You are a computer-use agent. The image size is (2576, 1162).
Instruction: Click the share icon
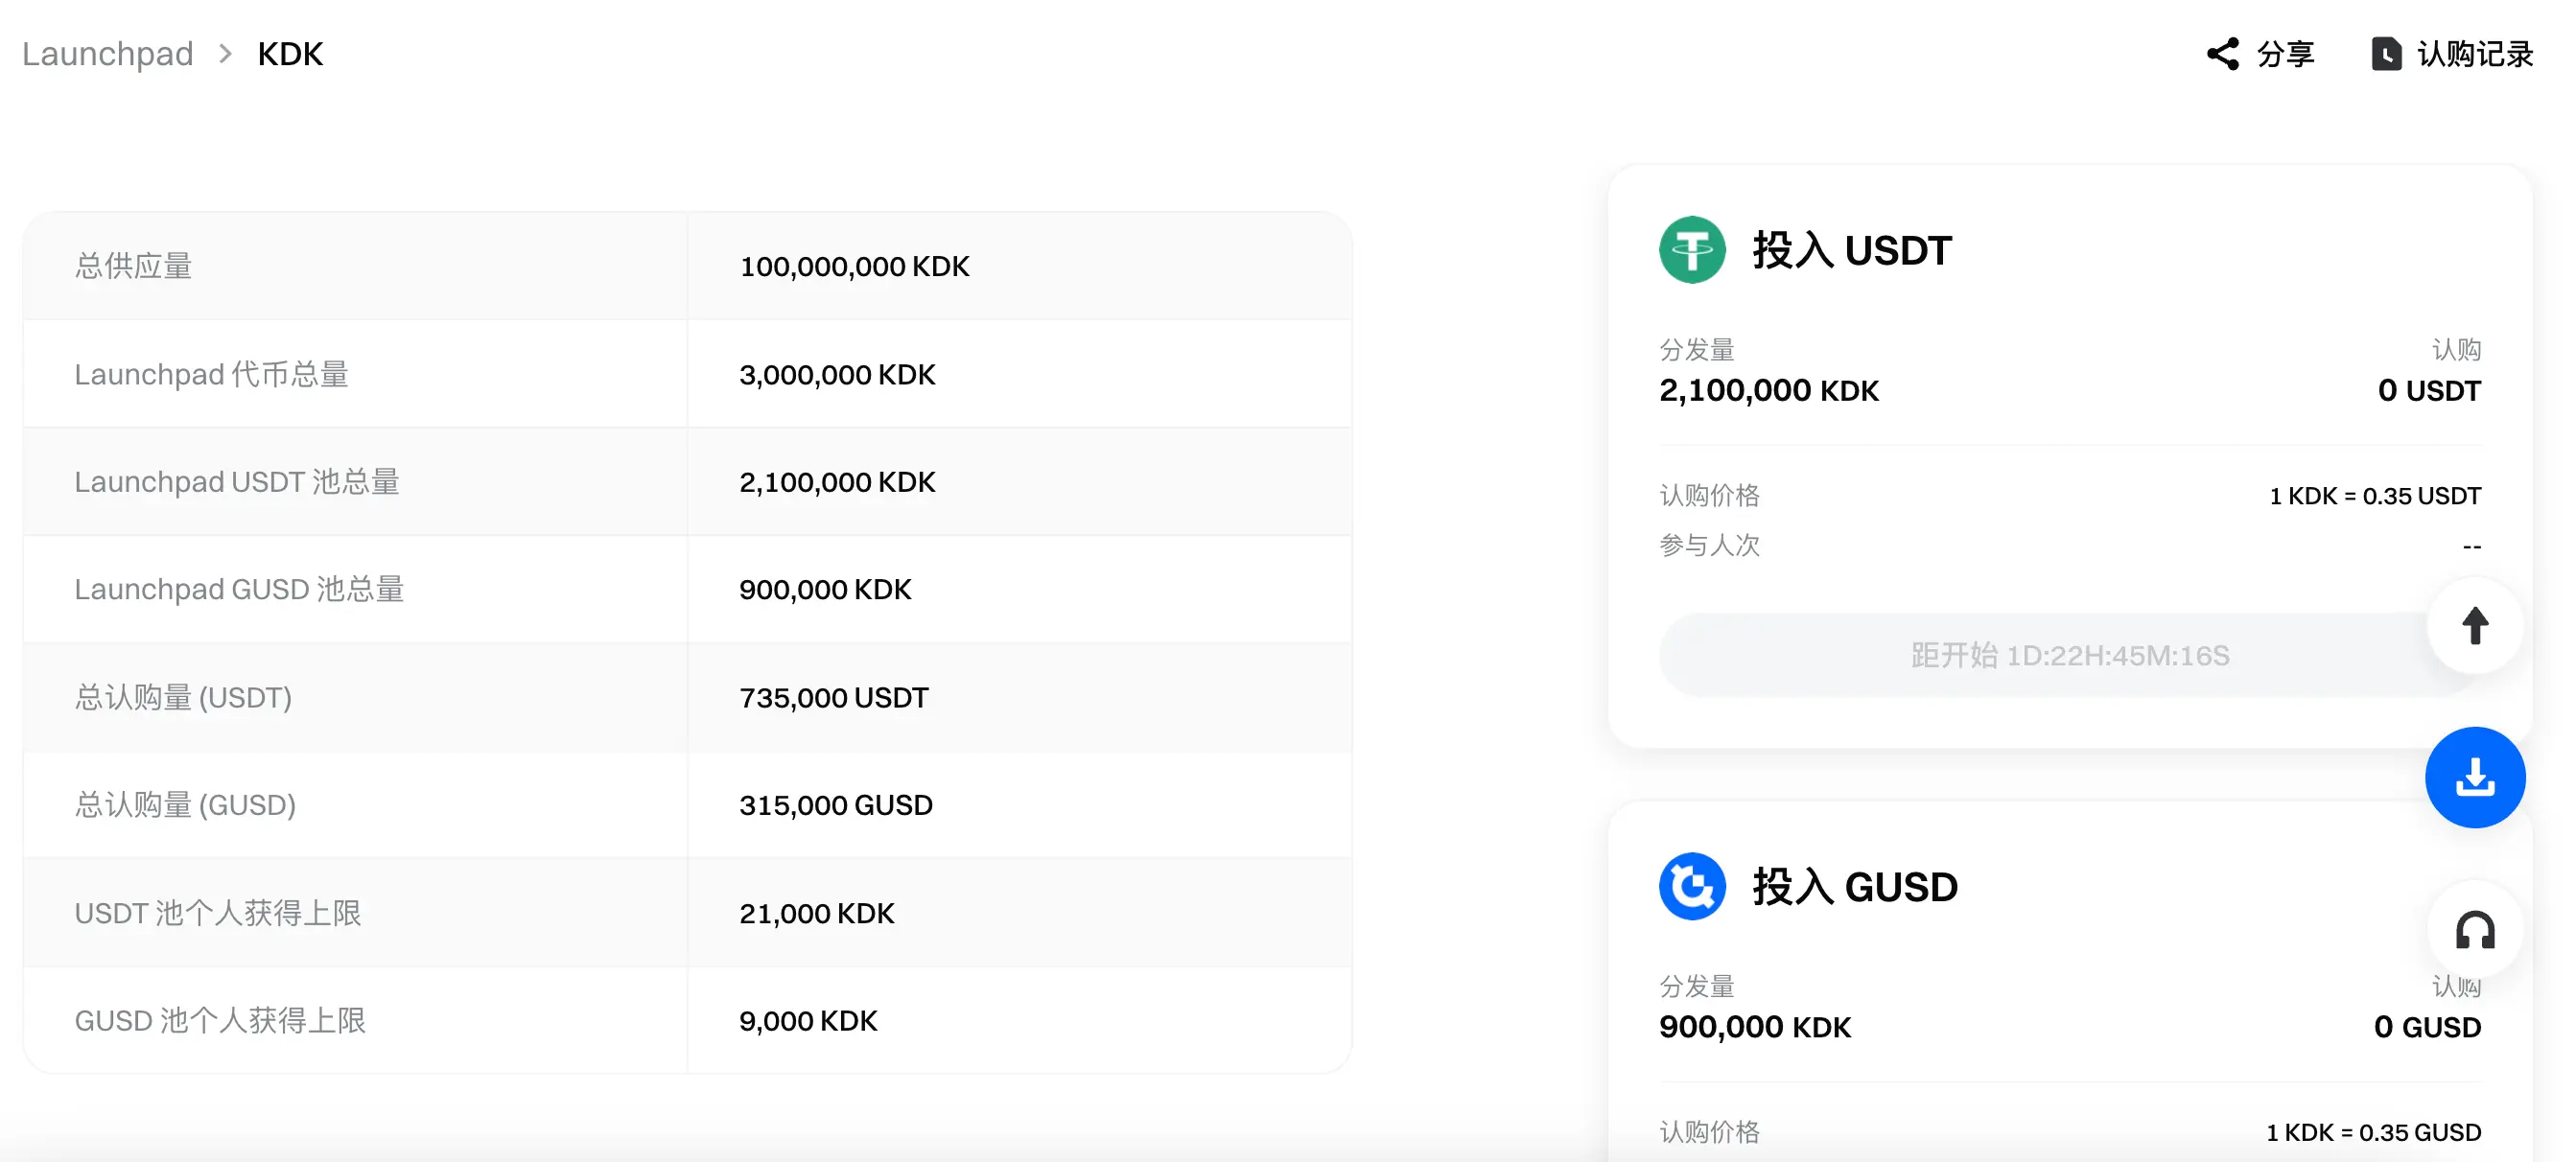[2222, 54]
